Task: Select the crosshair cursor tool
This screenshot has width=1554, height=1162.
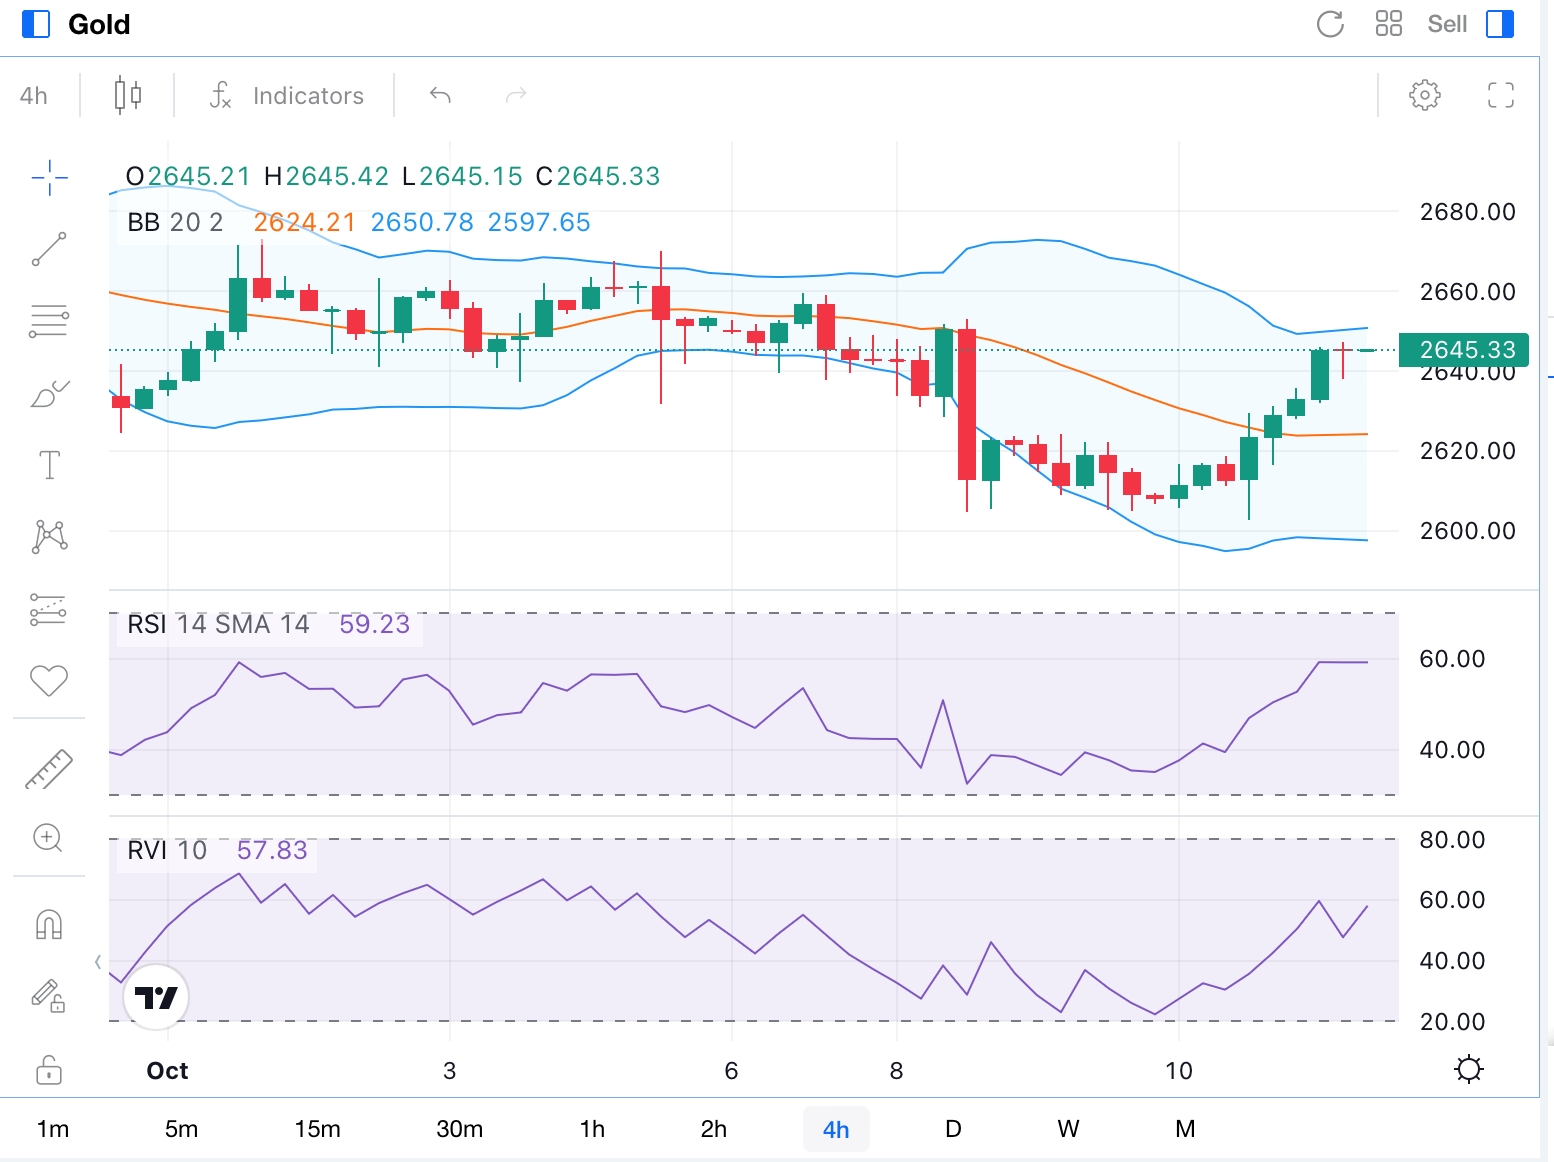Action: (x=49, y=178)
